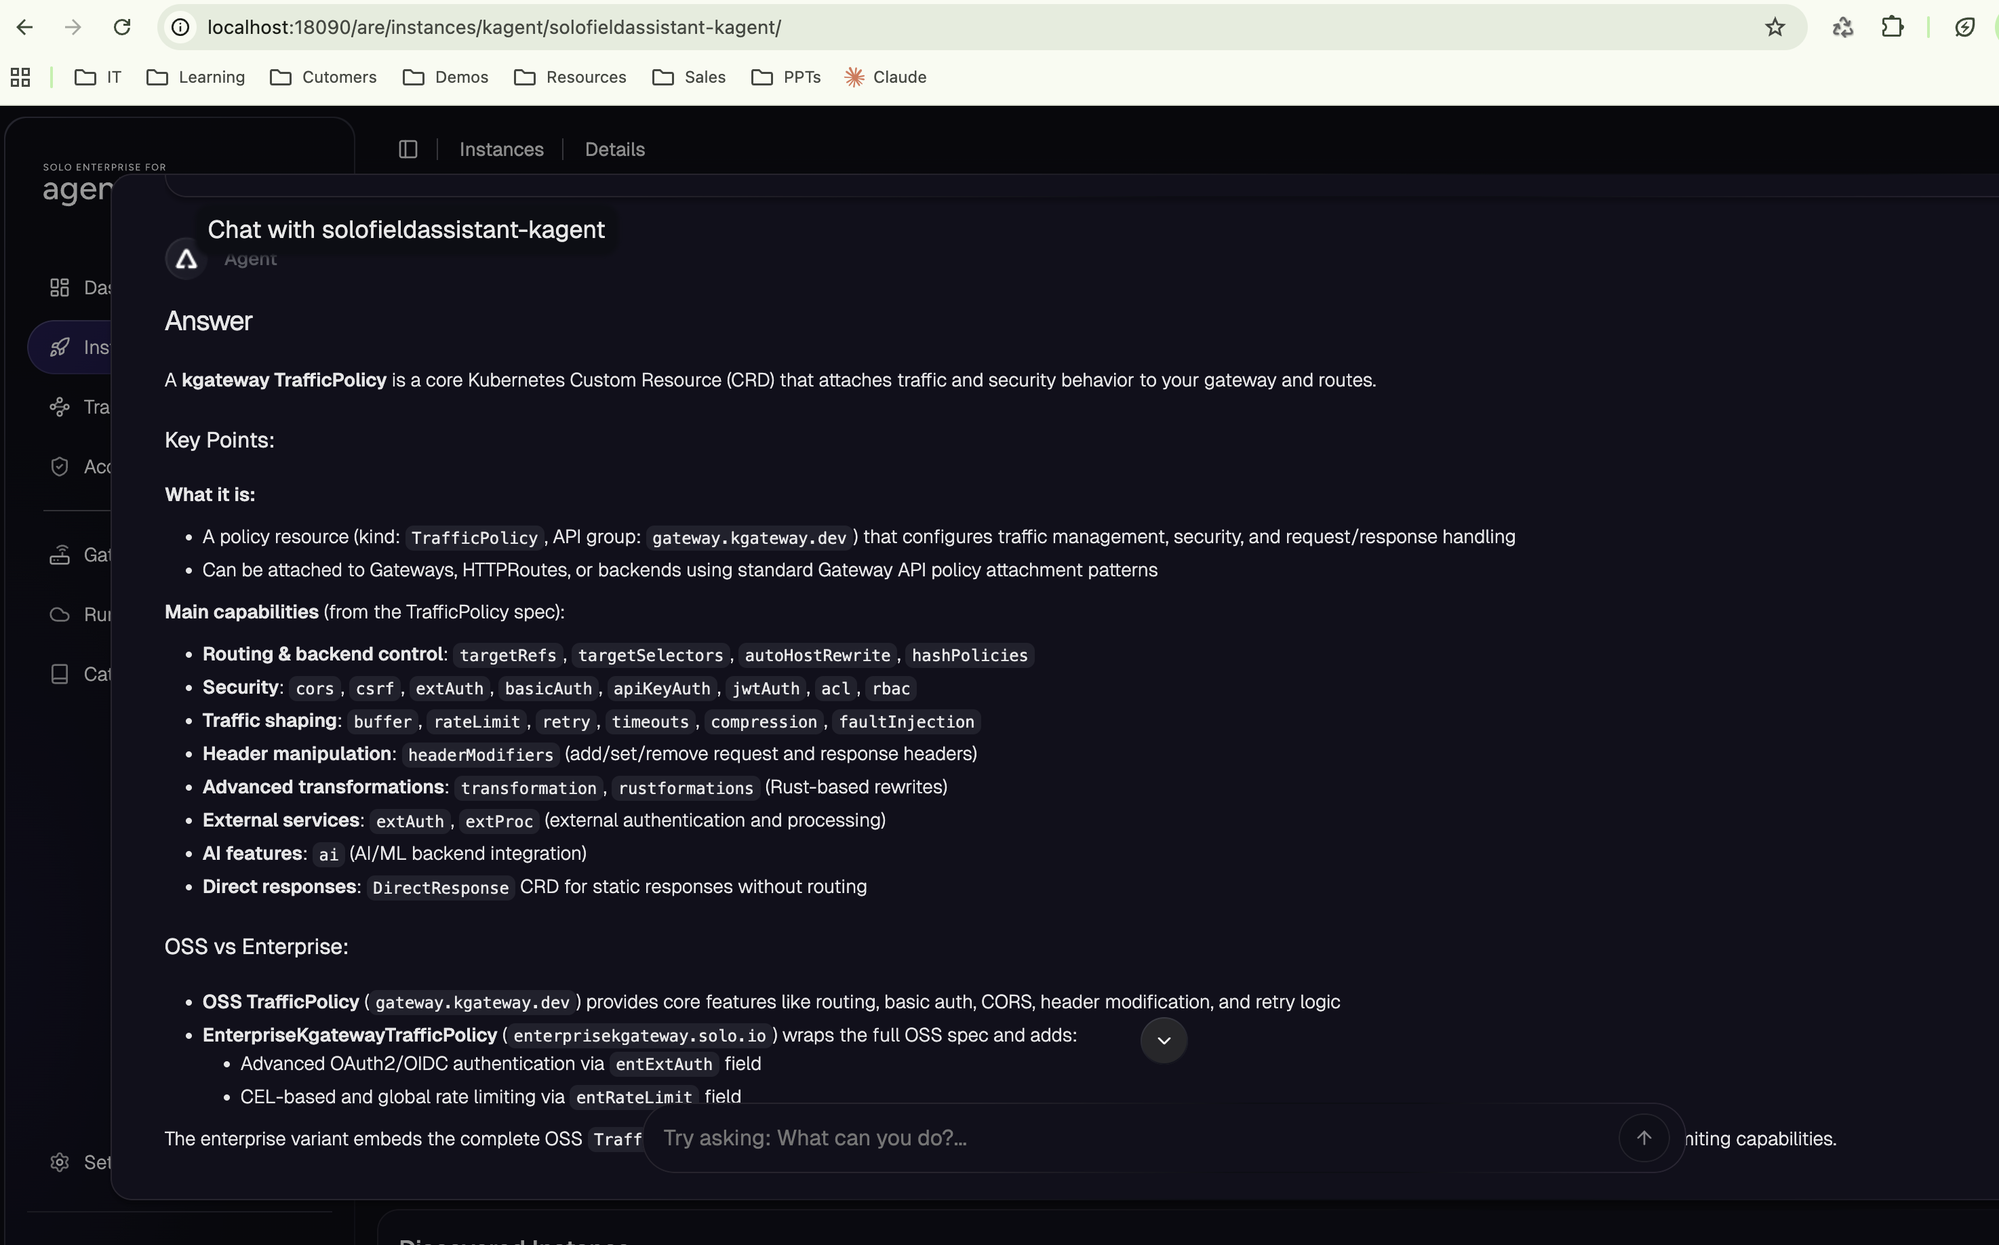The height and width of the screenshot is (1245, 1999).
Task: Send the chat message with arrow button
Action: tap(1643, 1138)
